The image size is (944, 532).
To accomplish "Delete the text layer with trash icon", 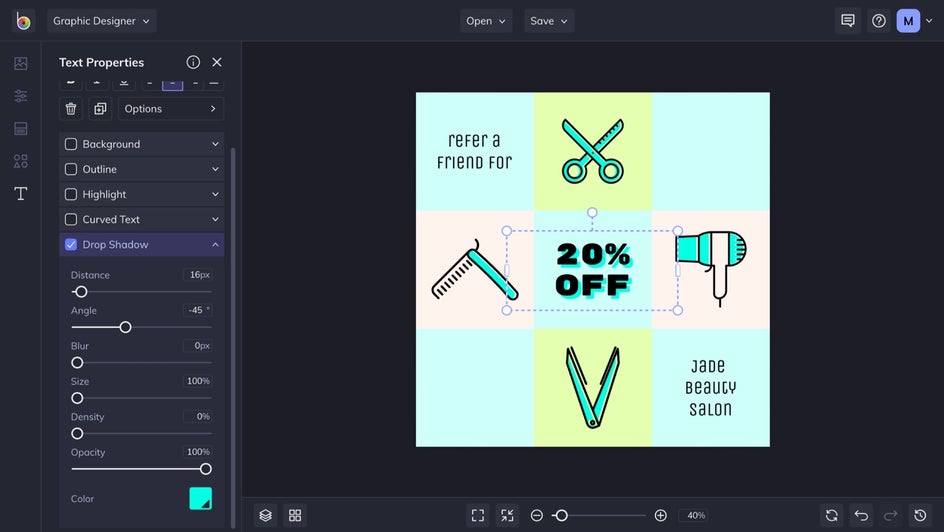I will 71,109.
